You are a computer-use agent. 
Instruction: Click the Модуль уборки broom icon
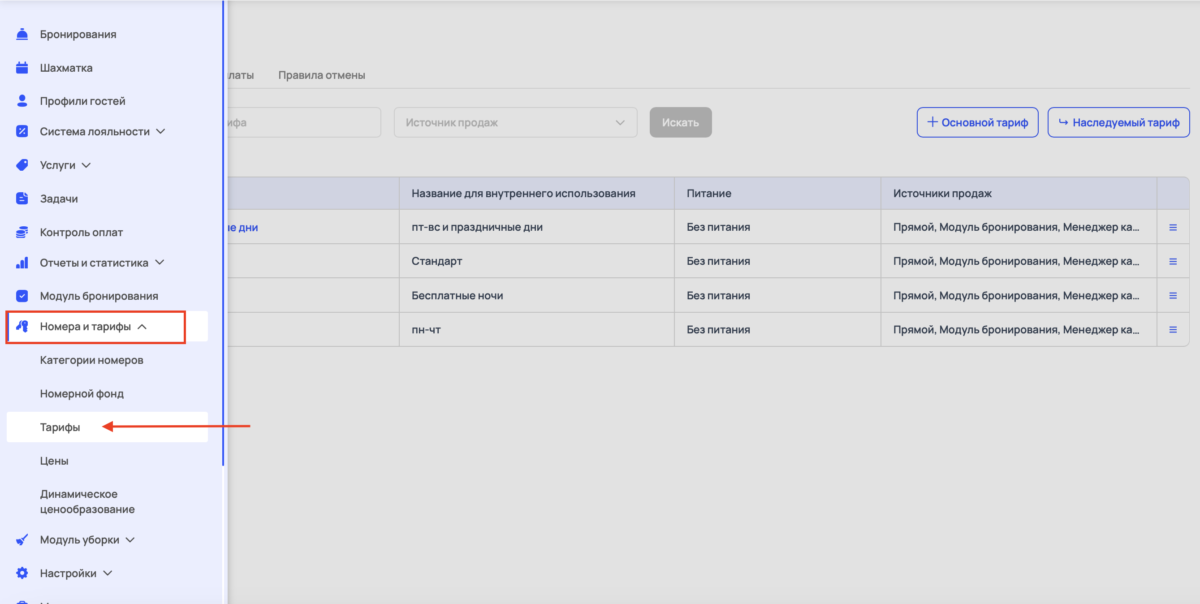click(22, 540)
